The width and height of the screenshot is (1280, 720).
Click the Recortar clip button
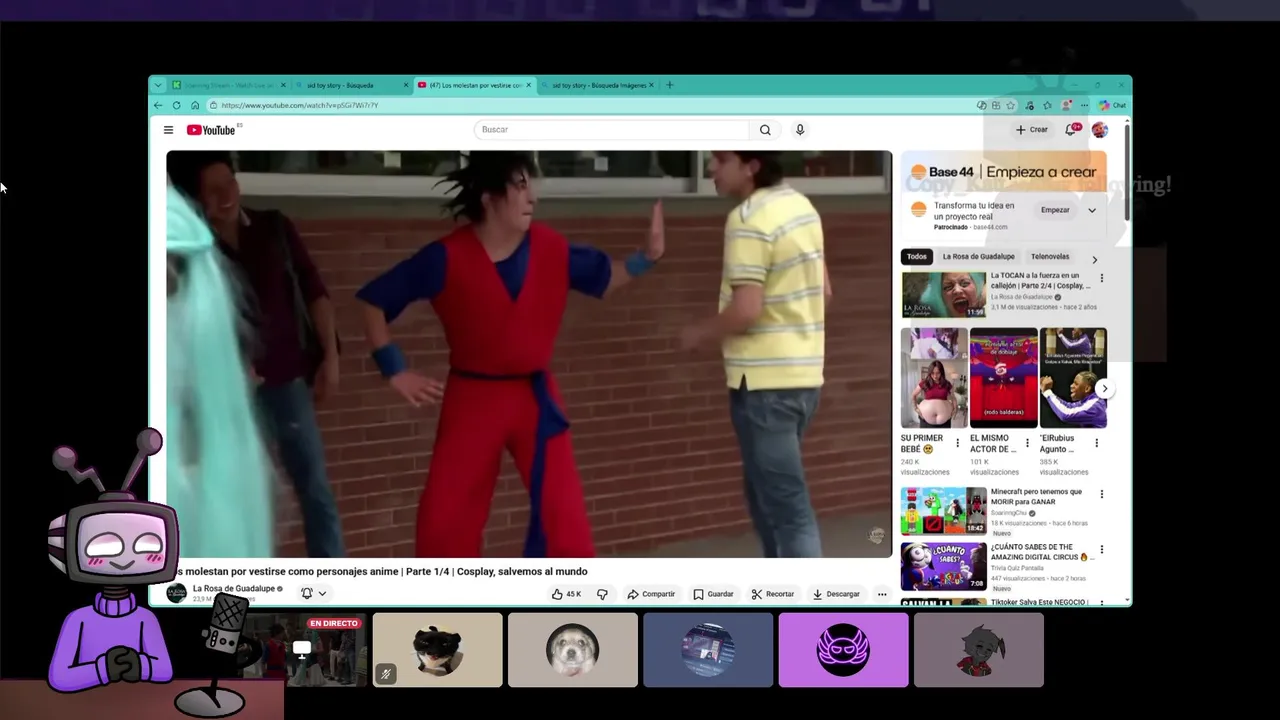tap(773, 594)
